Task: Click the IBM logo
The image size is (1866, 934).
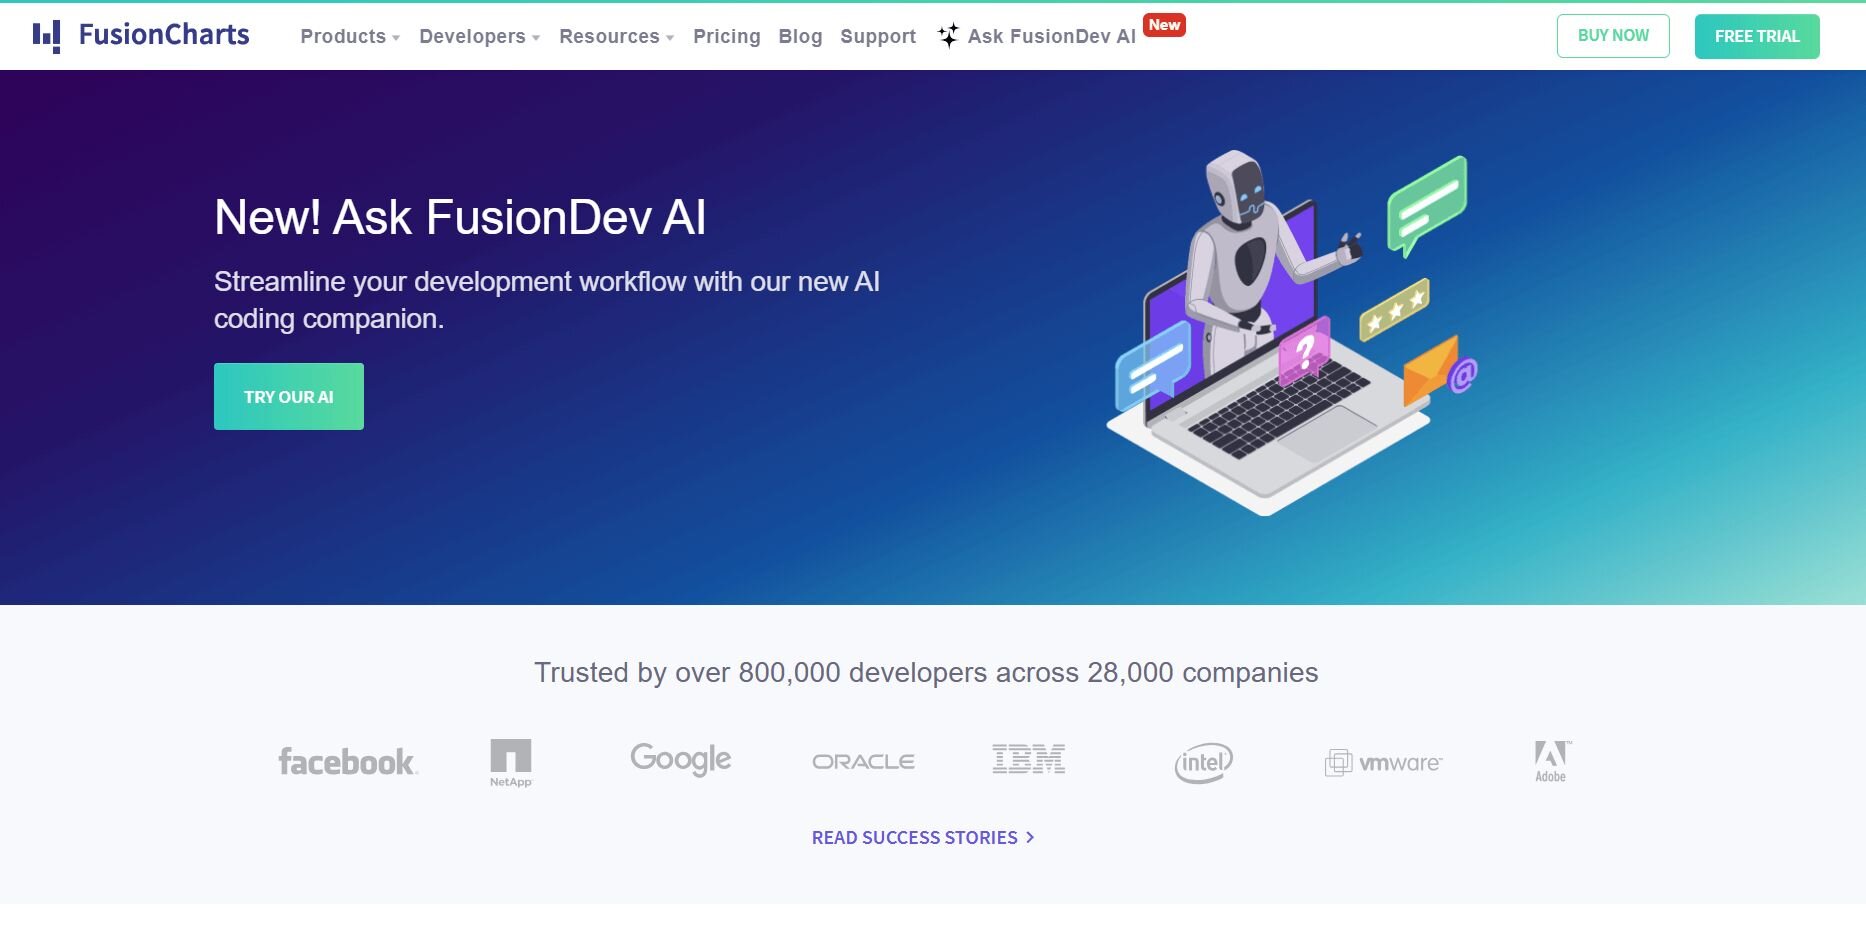Action: click(x=1028, y=759)
